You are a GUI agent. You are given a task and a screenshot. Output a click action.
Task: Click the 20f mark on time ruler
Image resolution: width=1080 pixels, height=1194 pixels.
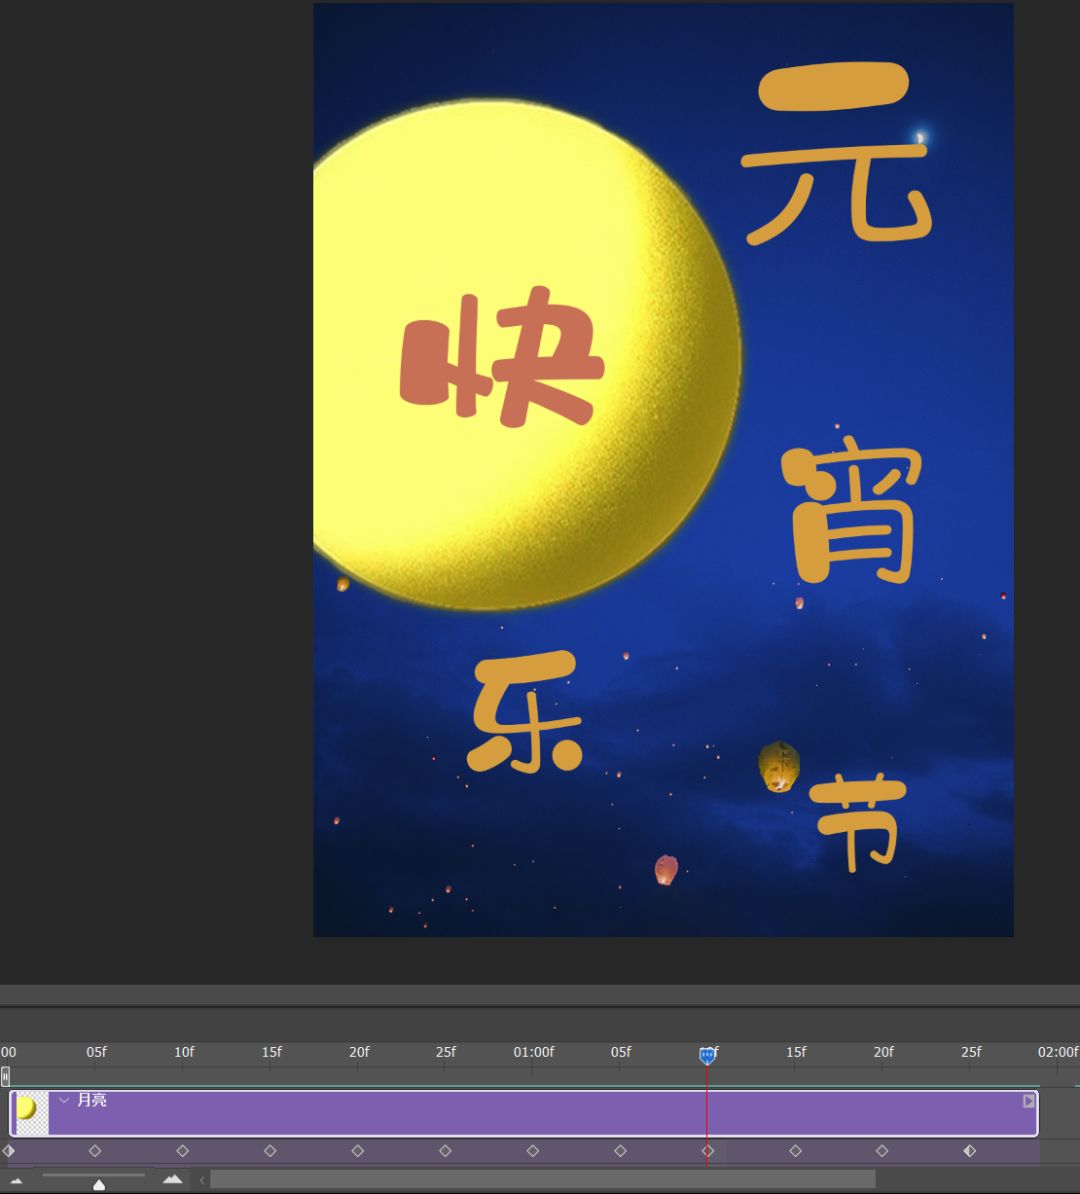(359, 1052)
